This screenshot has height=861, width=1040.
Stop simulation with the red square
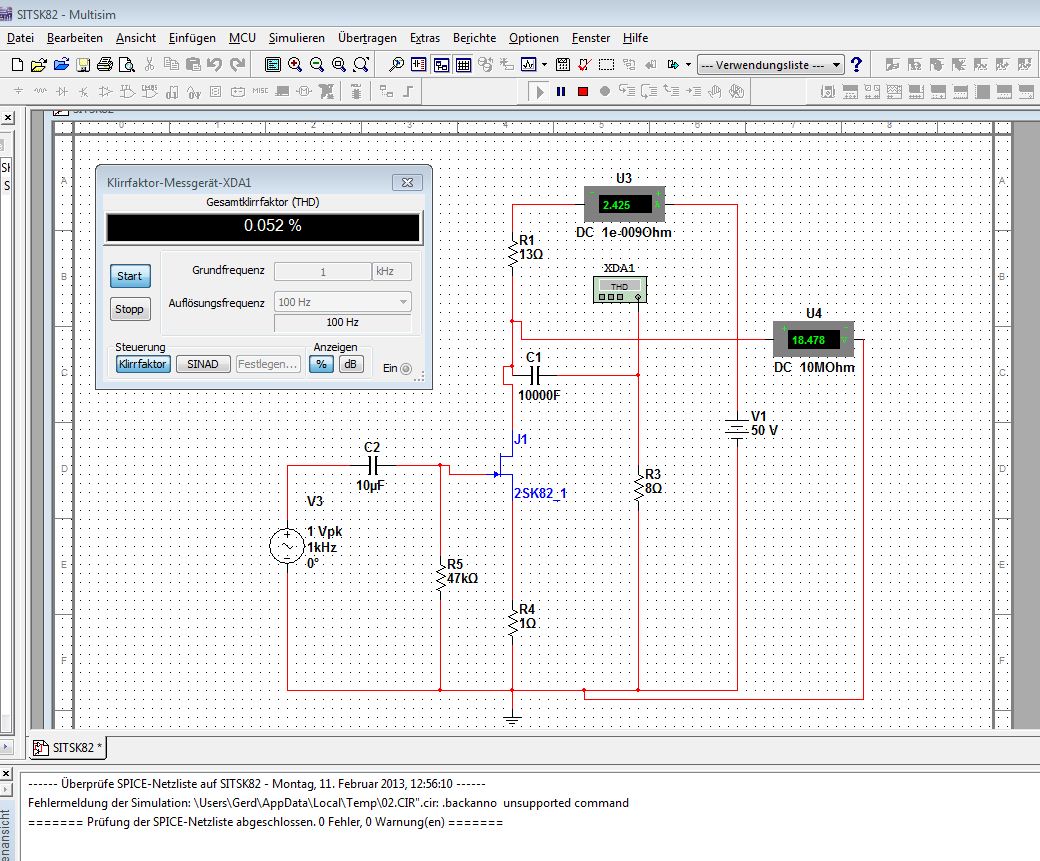(x=583, y=92)
